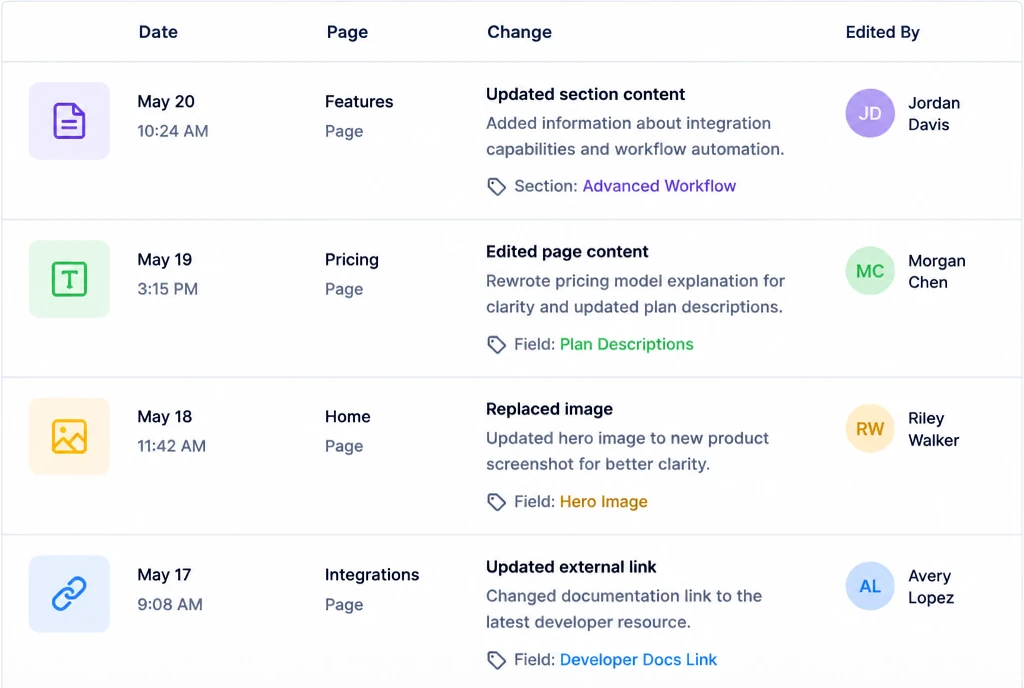
Task: Click the Date column header
Action: pyautogui.click(x=158, y=32)
